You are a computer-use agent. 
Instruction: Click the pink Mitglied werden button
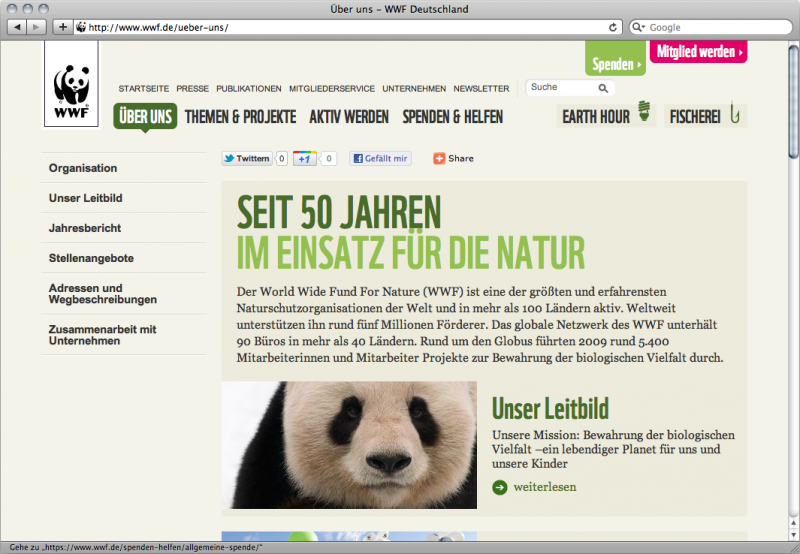coord(698,52)
